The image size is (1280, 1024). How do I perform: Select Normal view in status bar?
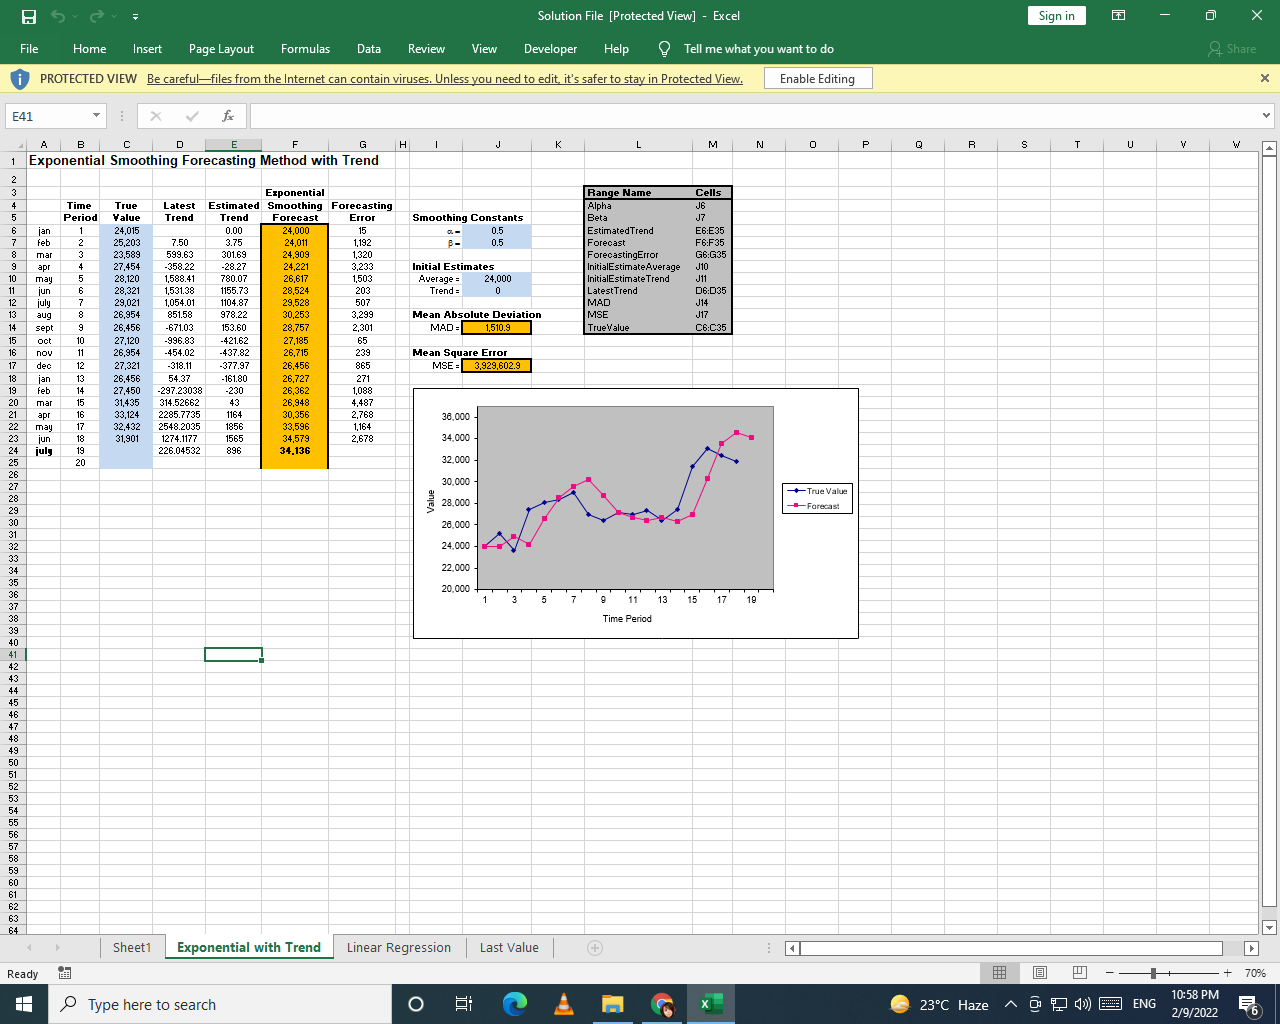pos(999,972)
